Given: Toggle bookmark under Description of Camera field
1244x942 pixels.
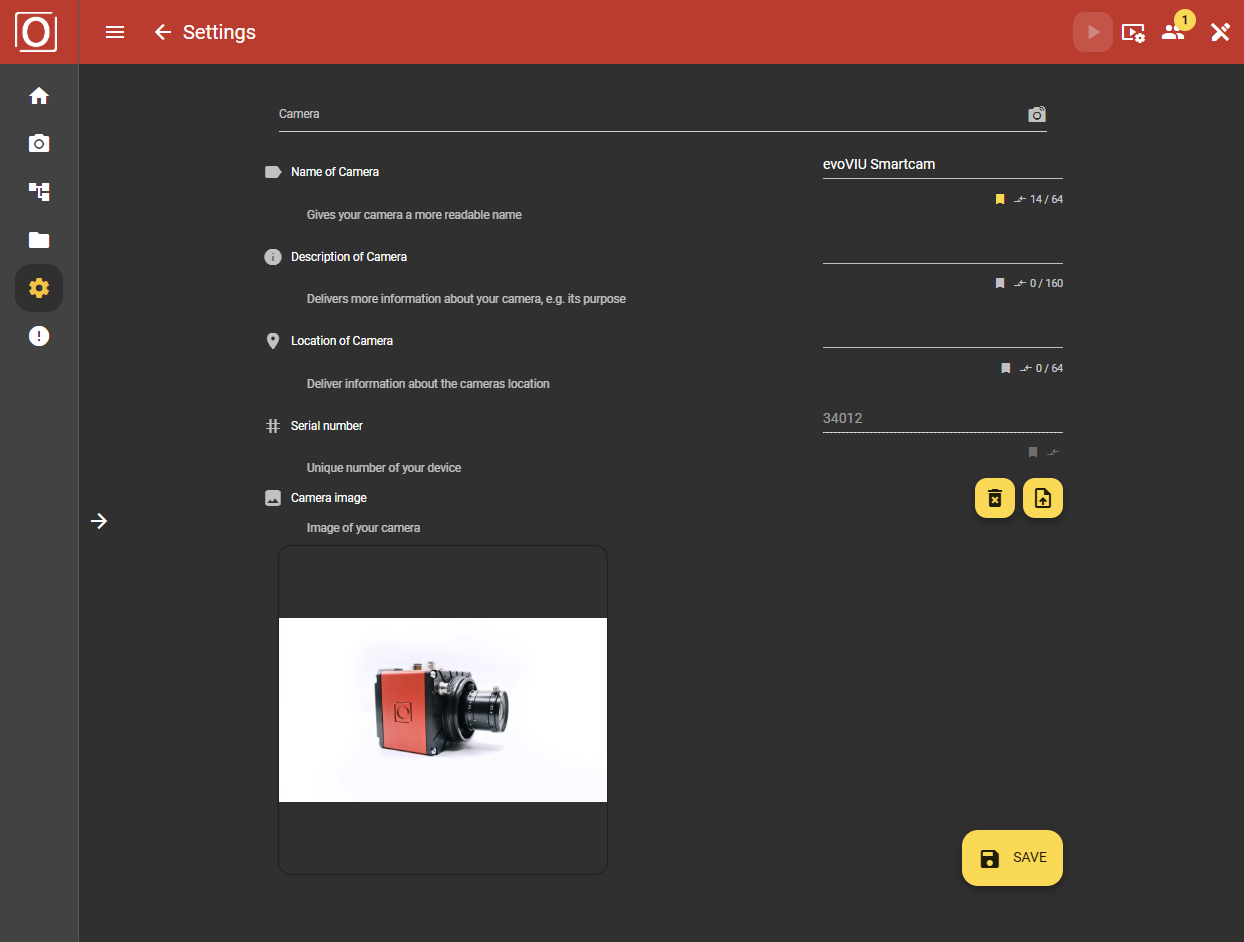Looking at the screenshot, I should click(1000, 284).
